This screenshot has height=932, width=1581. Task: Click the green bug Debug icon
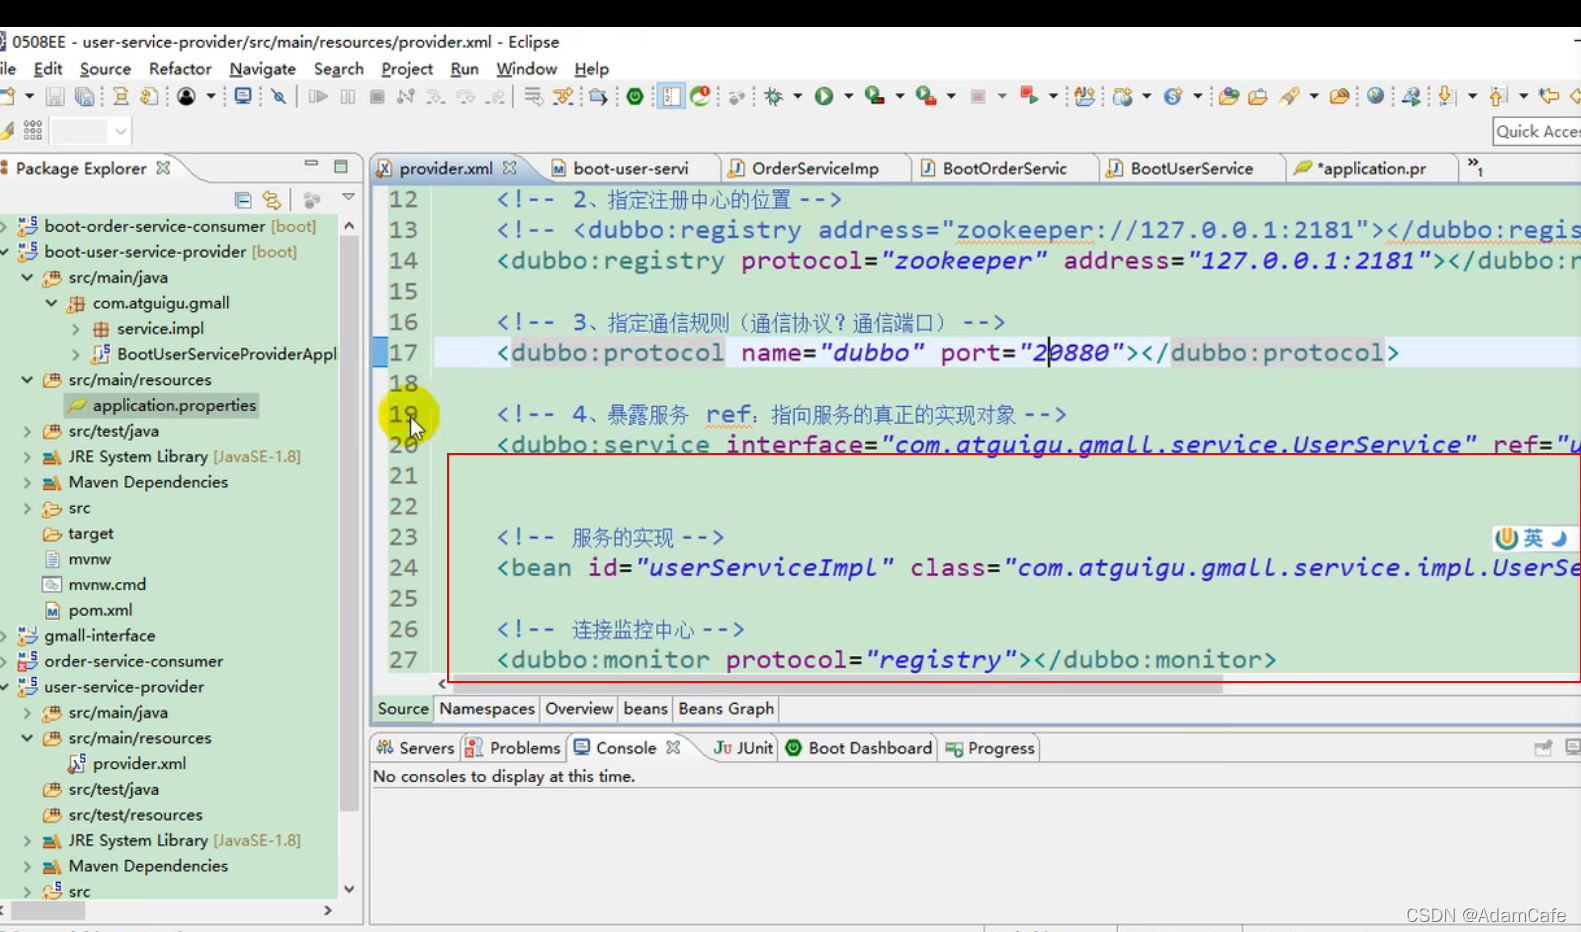tap(773, 97)
